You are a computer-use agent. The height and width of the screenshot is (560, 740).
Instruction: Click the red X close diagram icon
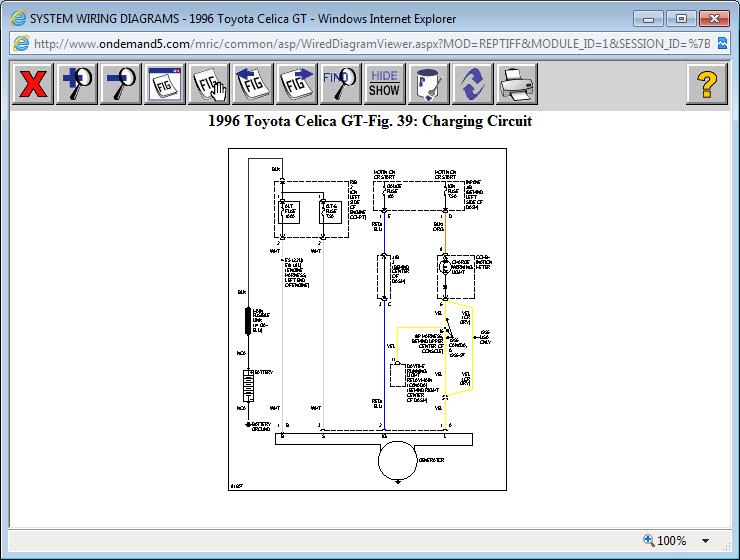click(33, 84)
